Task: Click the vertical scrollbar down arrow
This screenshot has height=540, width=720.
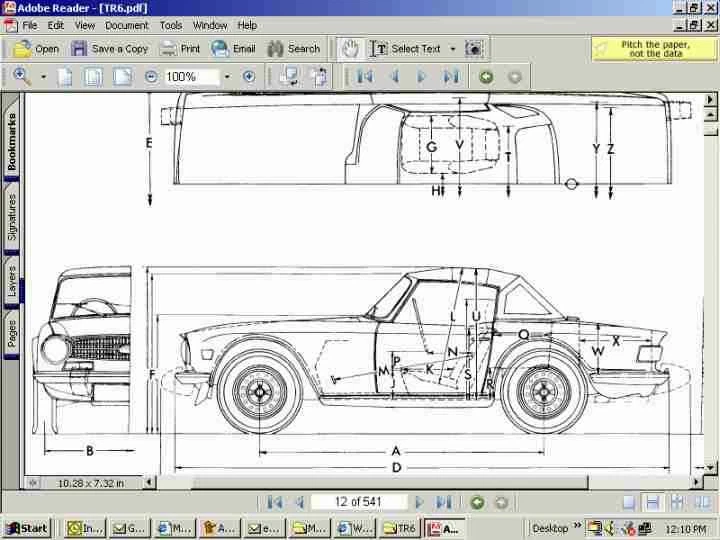Action: click(711, 466)
